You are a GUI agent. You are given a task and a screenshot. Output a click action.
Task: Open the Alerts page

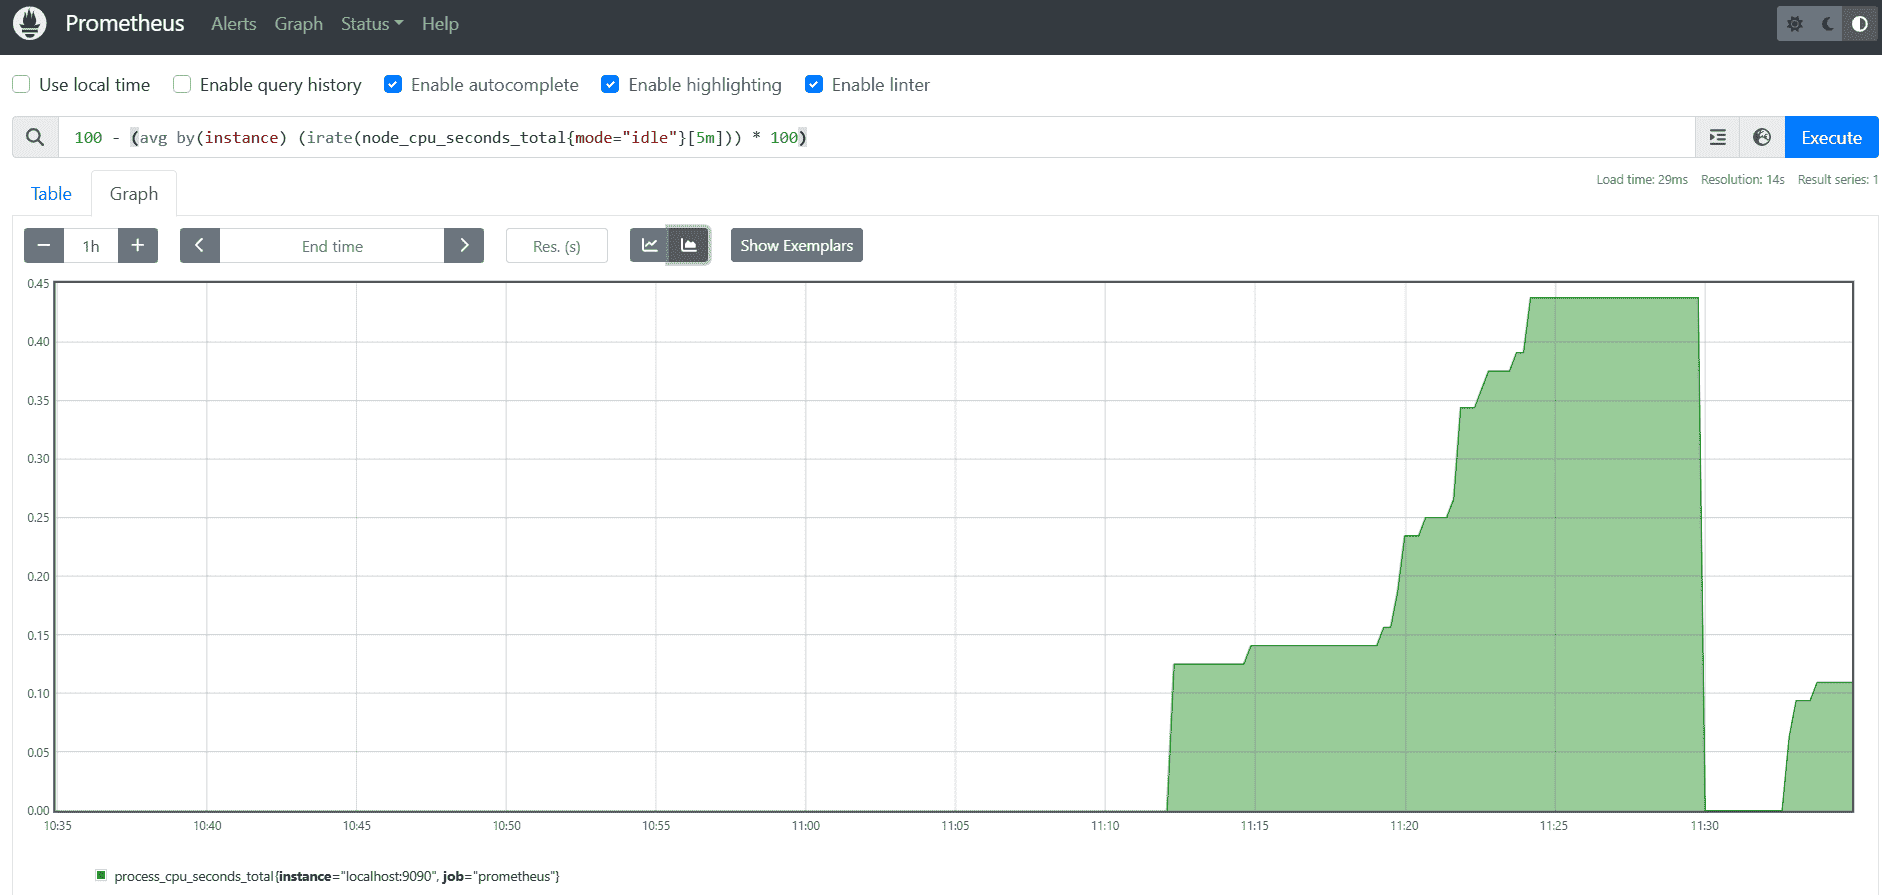coord(233,24)
